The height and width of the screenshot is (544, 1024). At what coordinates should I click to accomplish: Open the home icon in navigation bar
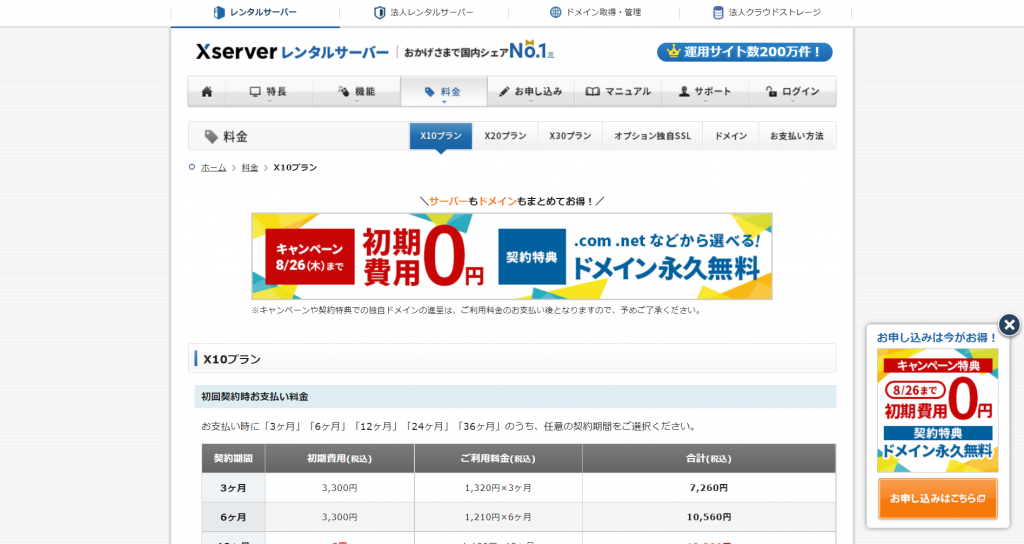207,91
